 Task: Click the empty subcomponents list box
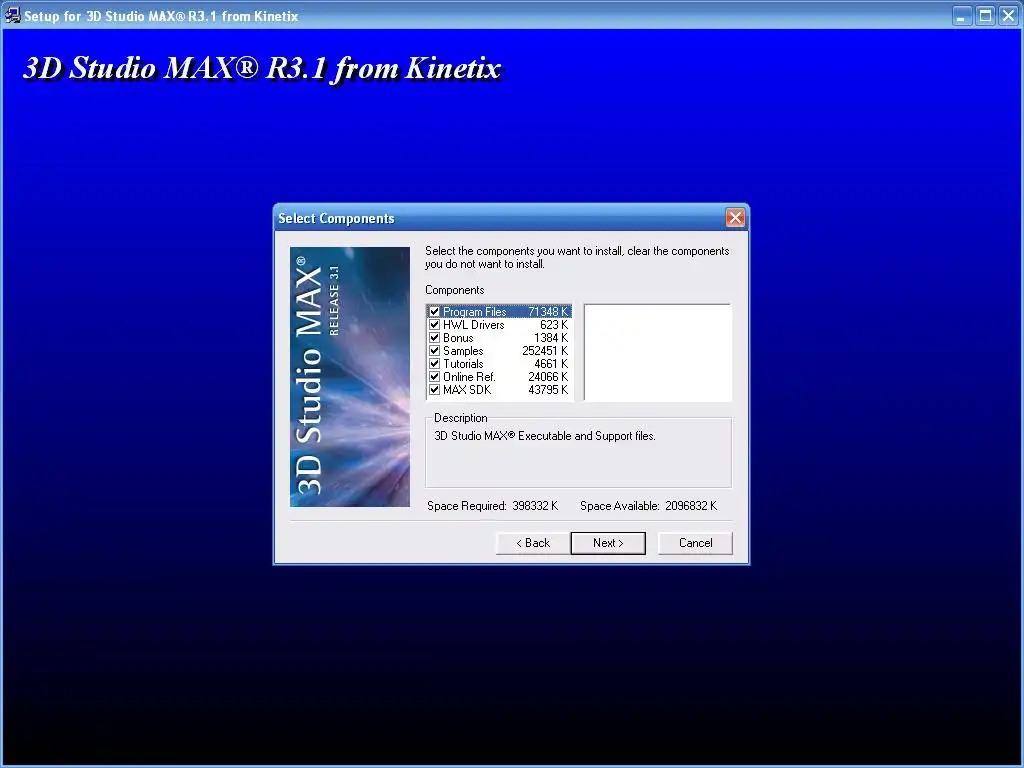click(x=658, y=352)
